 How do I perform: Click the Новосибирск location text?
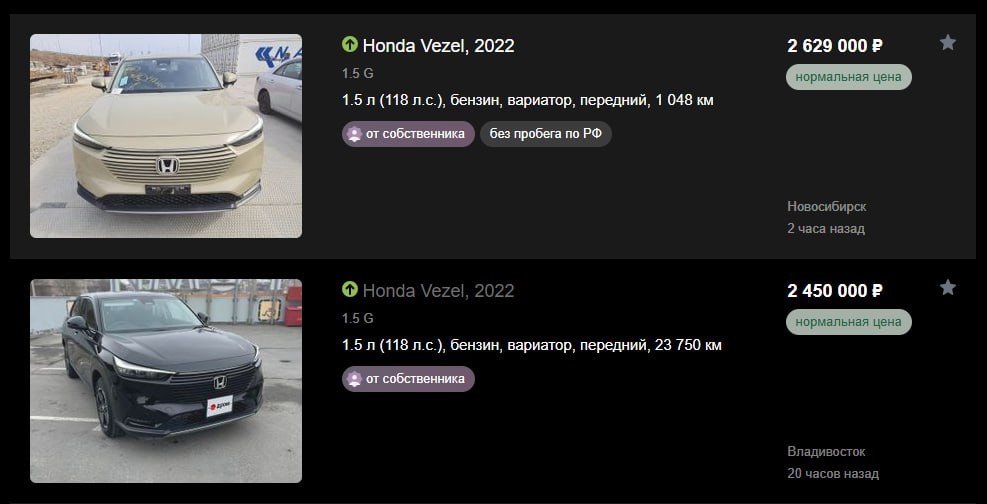click(827, 206)
